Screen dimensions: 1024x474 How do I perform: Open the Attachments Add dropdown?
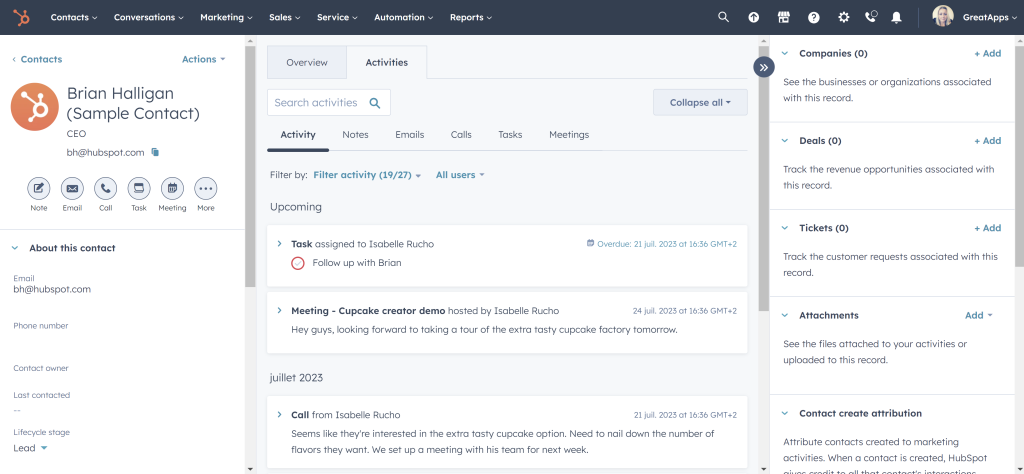[x=978, y=315]
